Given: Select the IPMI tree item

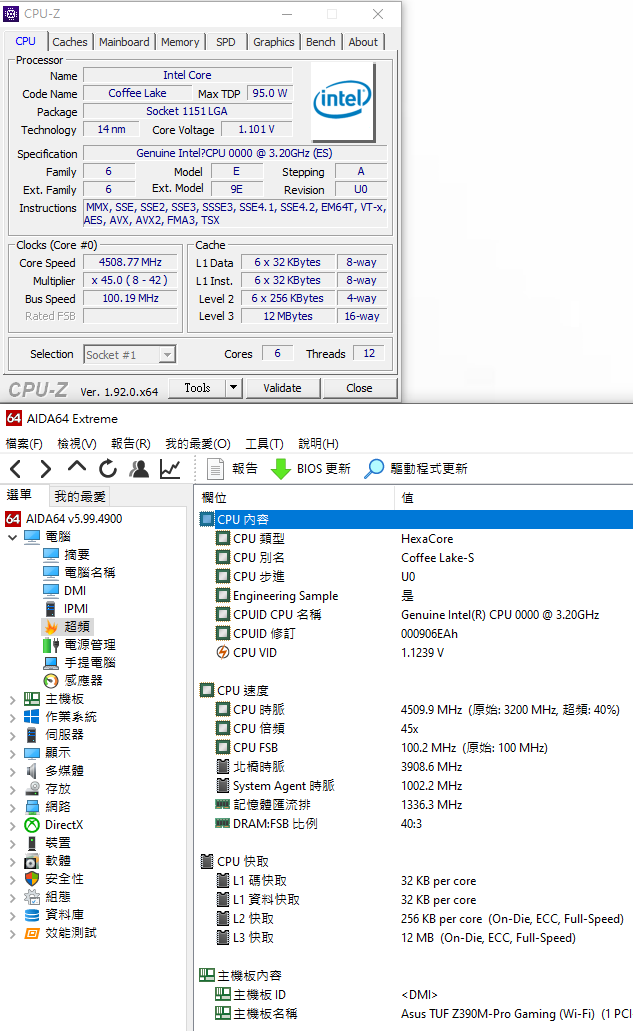Looking at the screenshot, I should (x=65, y=609).
